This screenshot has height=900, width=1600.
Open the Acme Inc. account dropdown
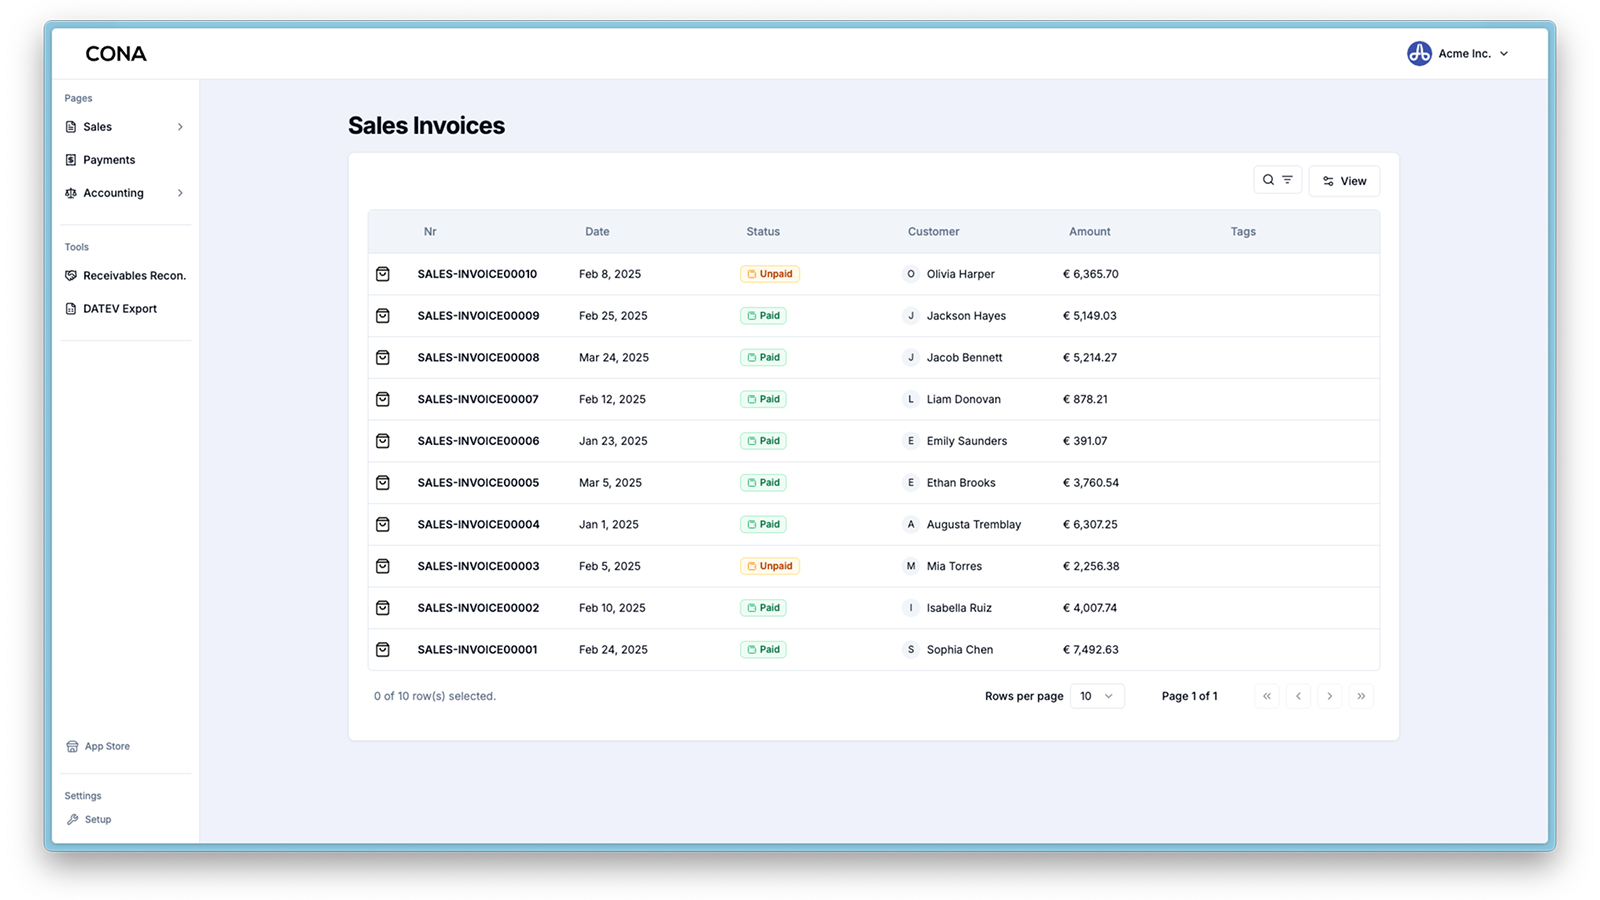pos(1459,54)
